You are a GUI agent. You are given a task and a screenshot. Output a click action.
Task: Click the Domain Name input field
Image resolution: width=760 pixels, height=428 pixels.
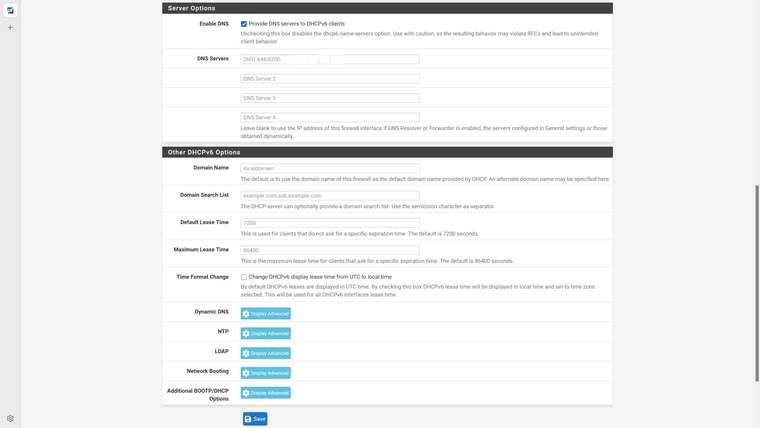(330, 168)
